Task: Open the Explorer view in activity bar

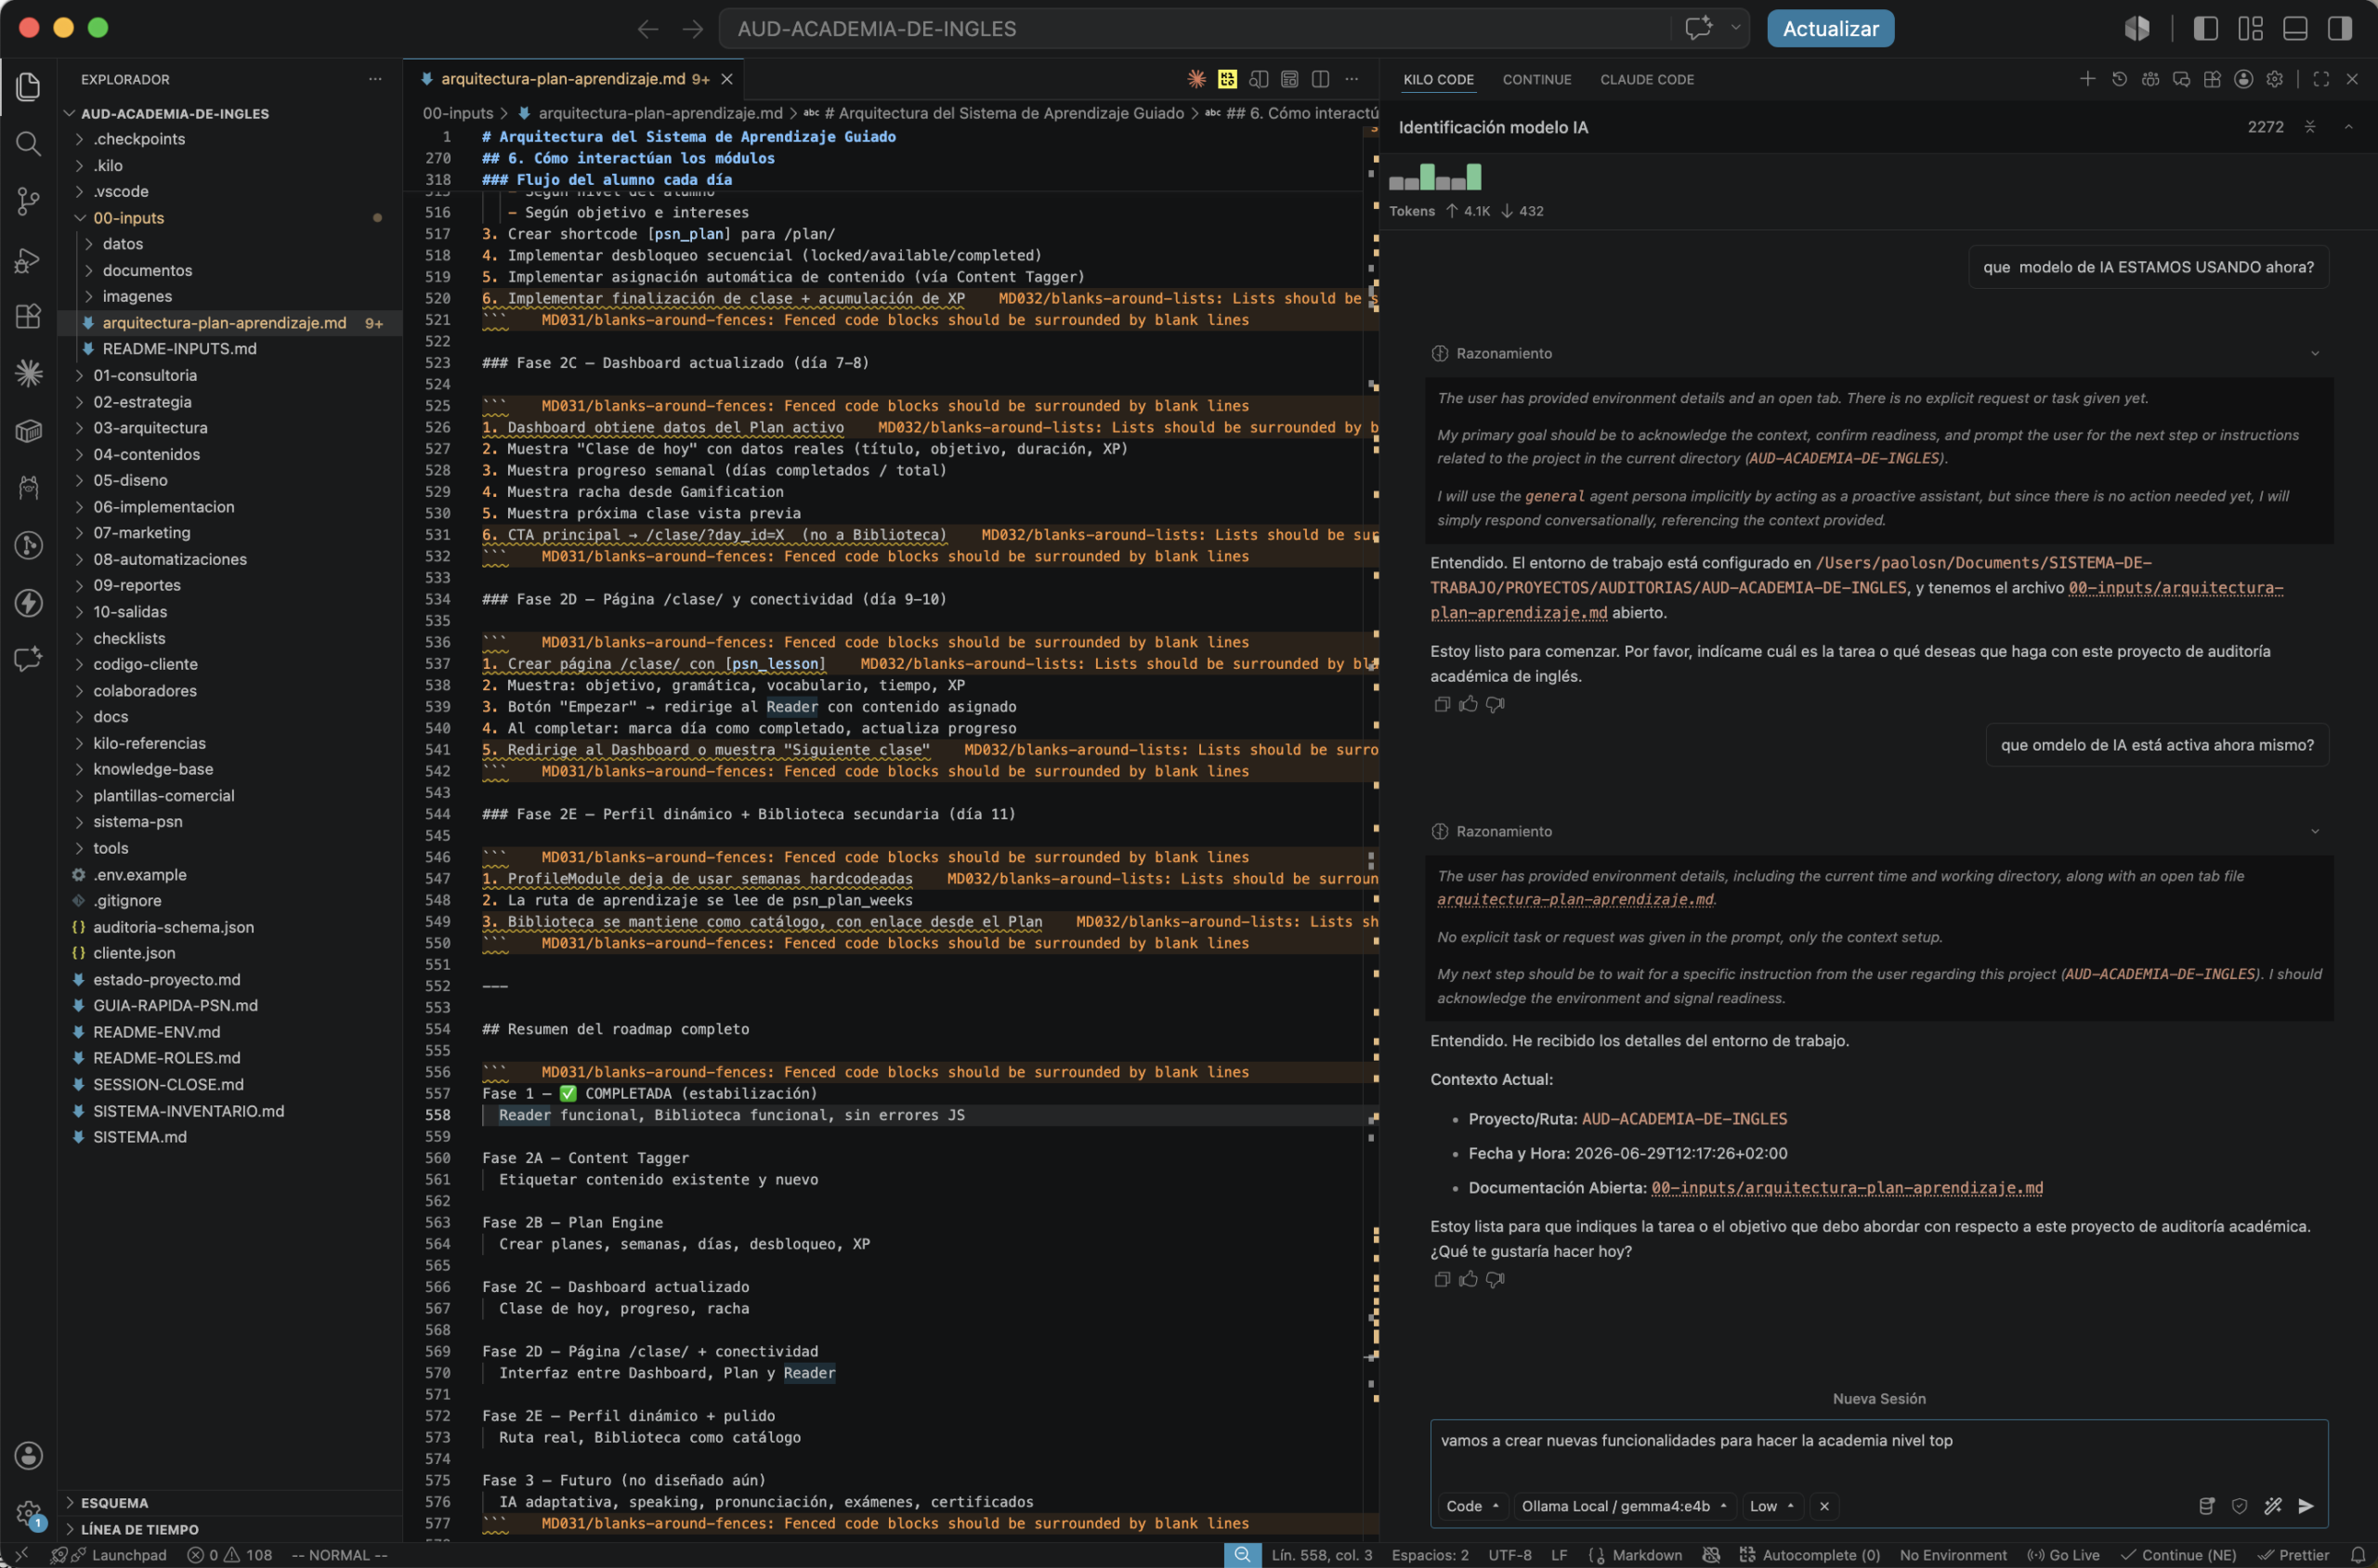Action: pos(28,87)
